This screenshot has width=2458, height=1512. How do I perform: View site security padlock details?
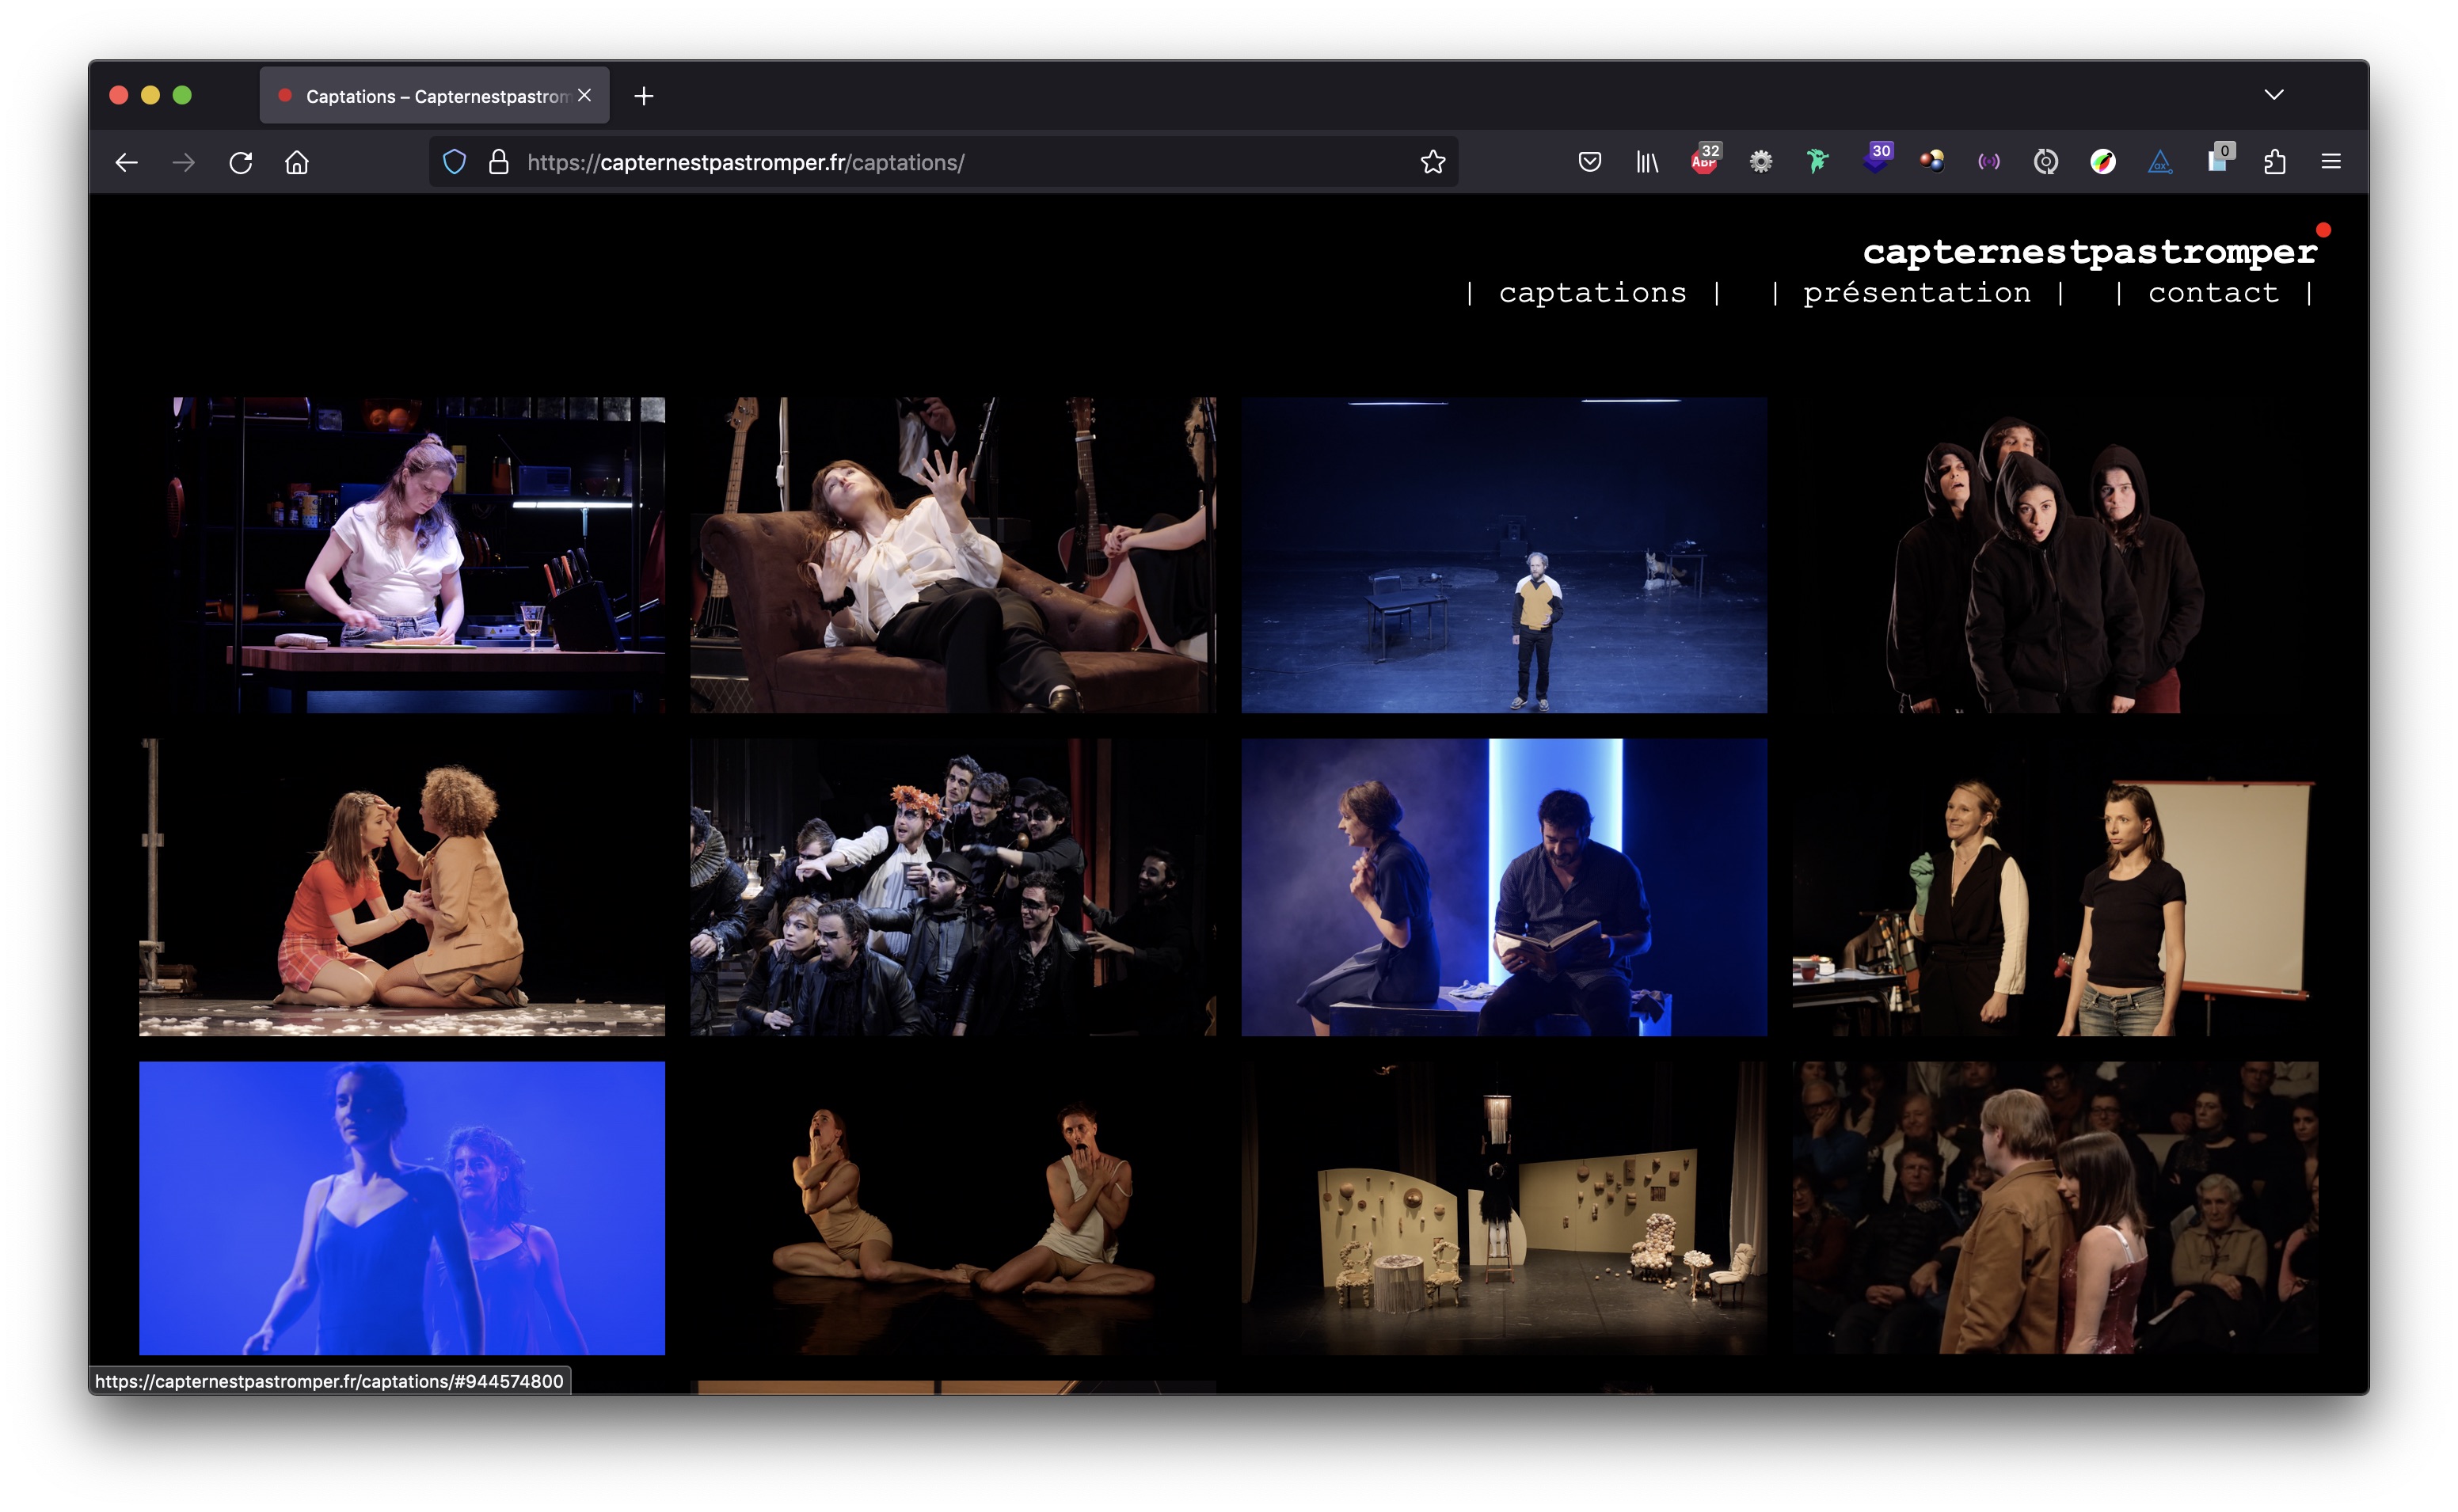(498, 162)
